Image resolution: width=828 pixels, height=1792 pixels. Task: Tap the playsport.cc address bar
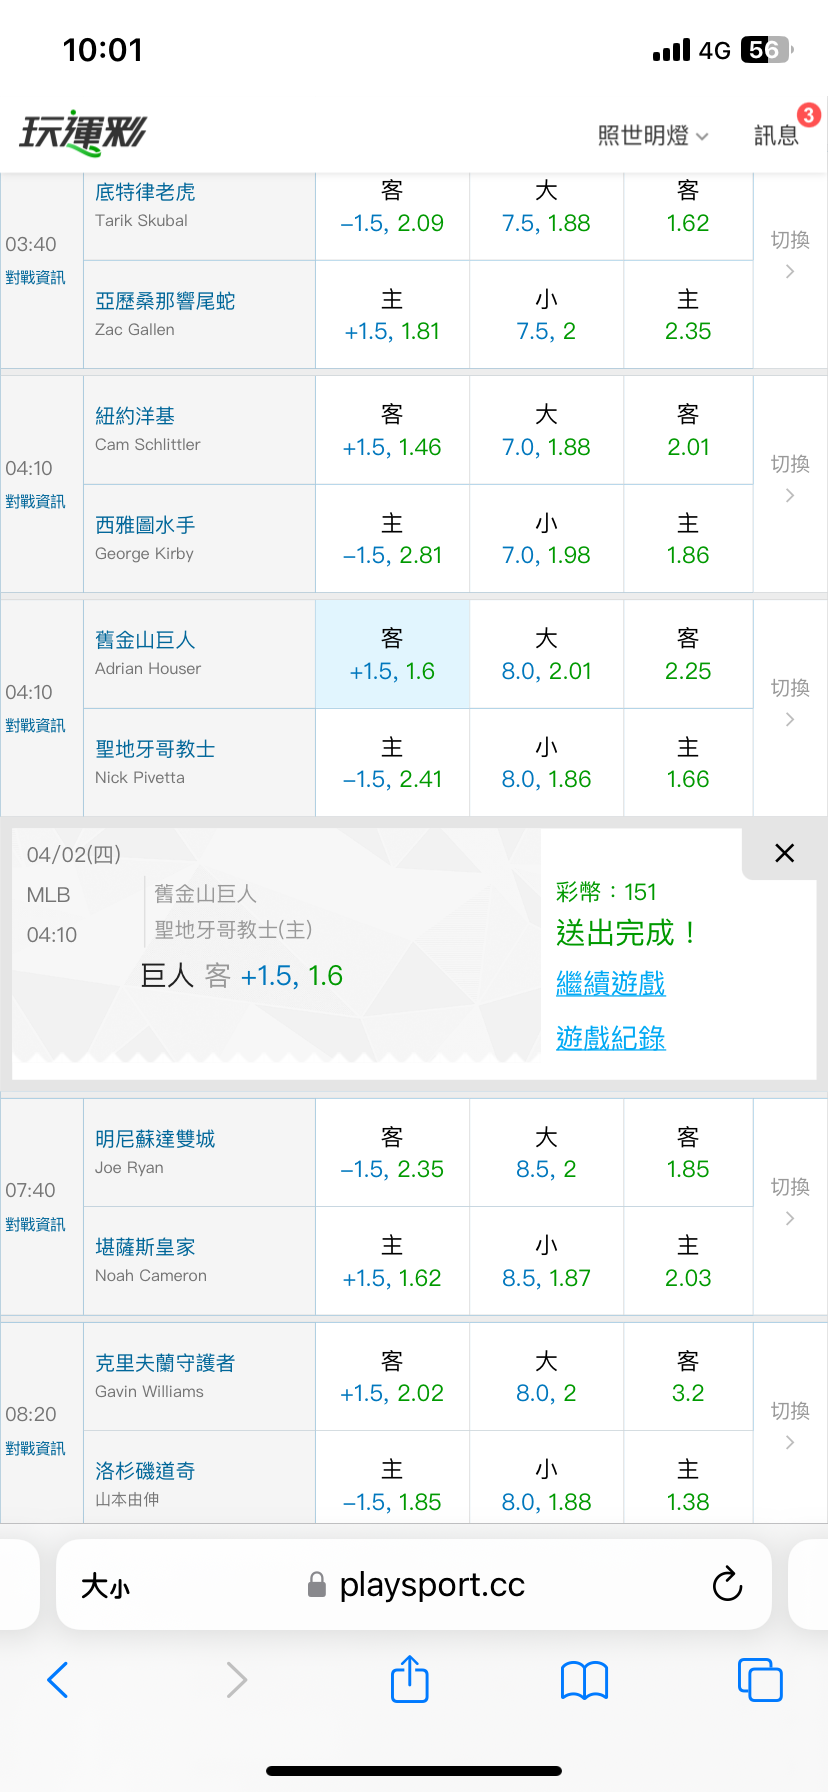pos(430,1585)
